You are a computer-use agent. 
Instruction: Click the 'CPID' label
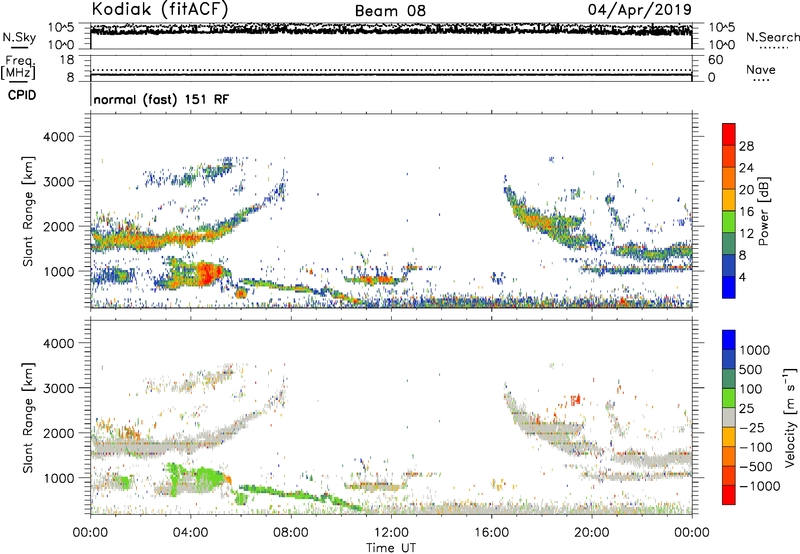click(x=22, y=95)
